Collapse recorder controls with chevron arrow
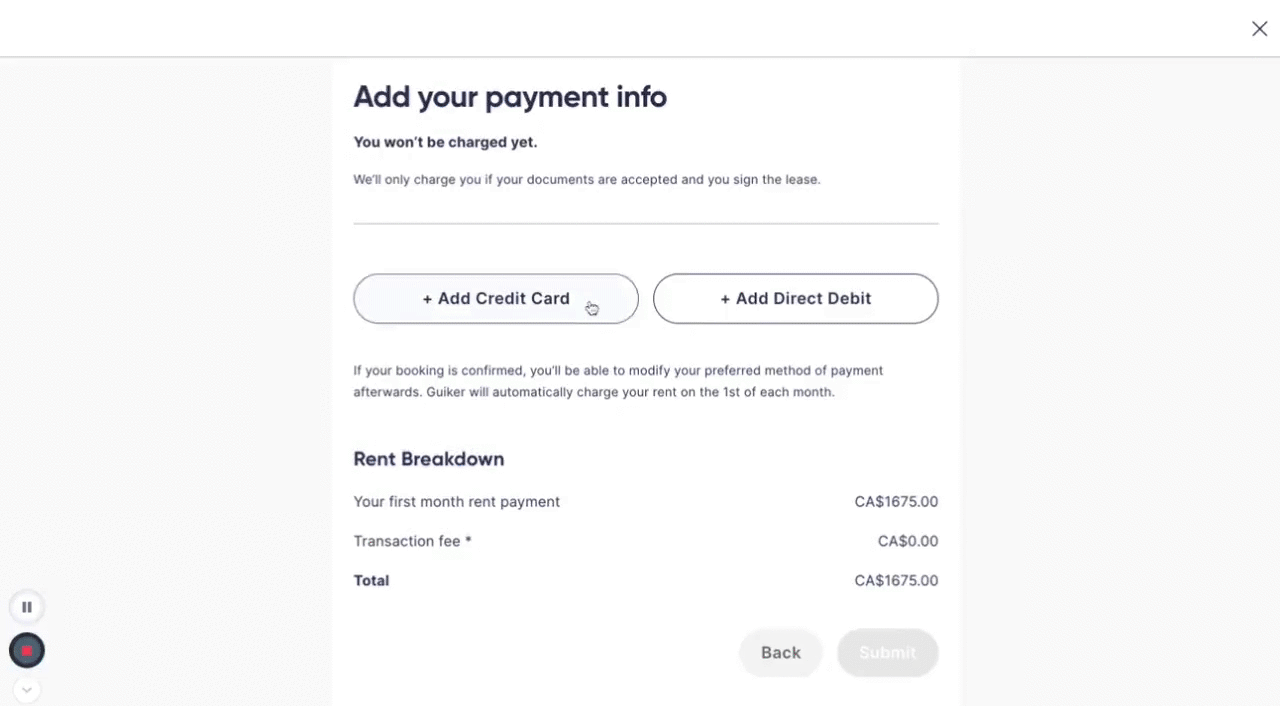This screenshot has width=1280, height=706. (27, 689)
